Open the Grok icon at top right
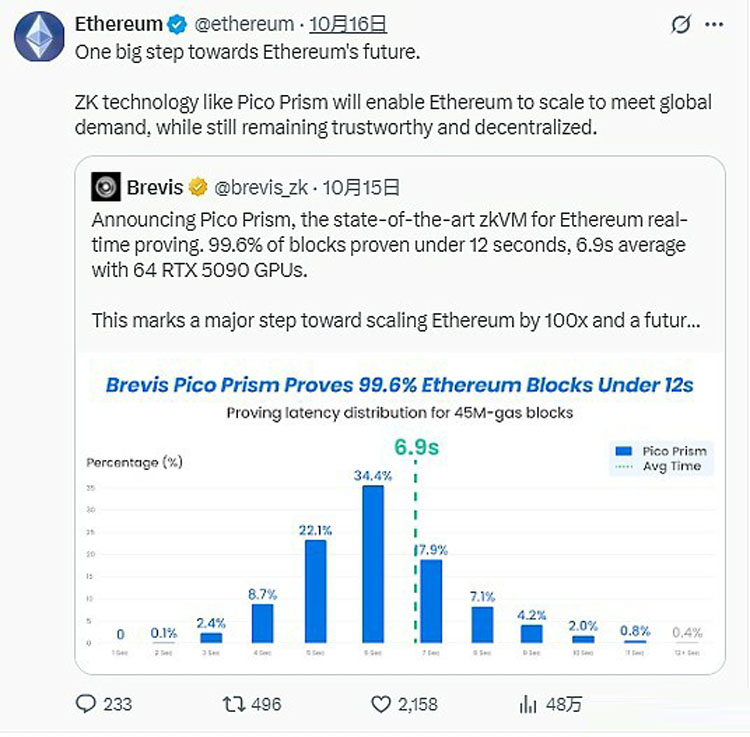Image resolution: width=750 pixels, height=737 pixels. click(682, 25)
